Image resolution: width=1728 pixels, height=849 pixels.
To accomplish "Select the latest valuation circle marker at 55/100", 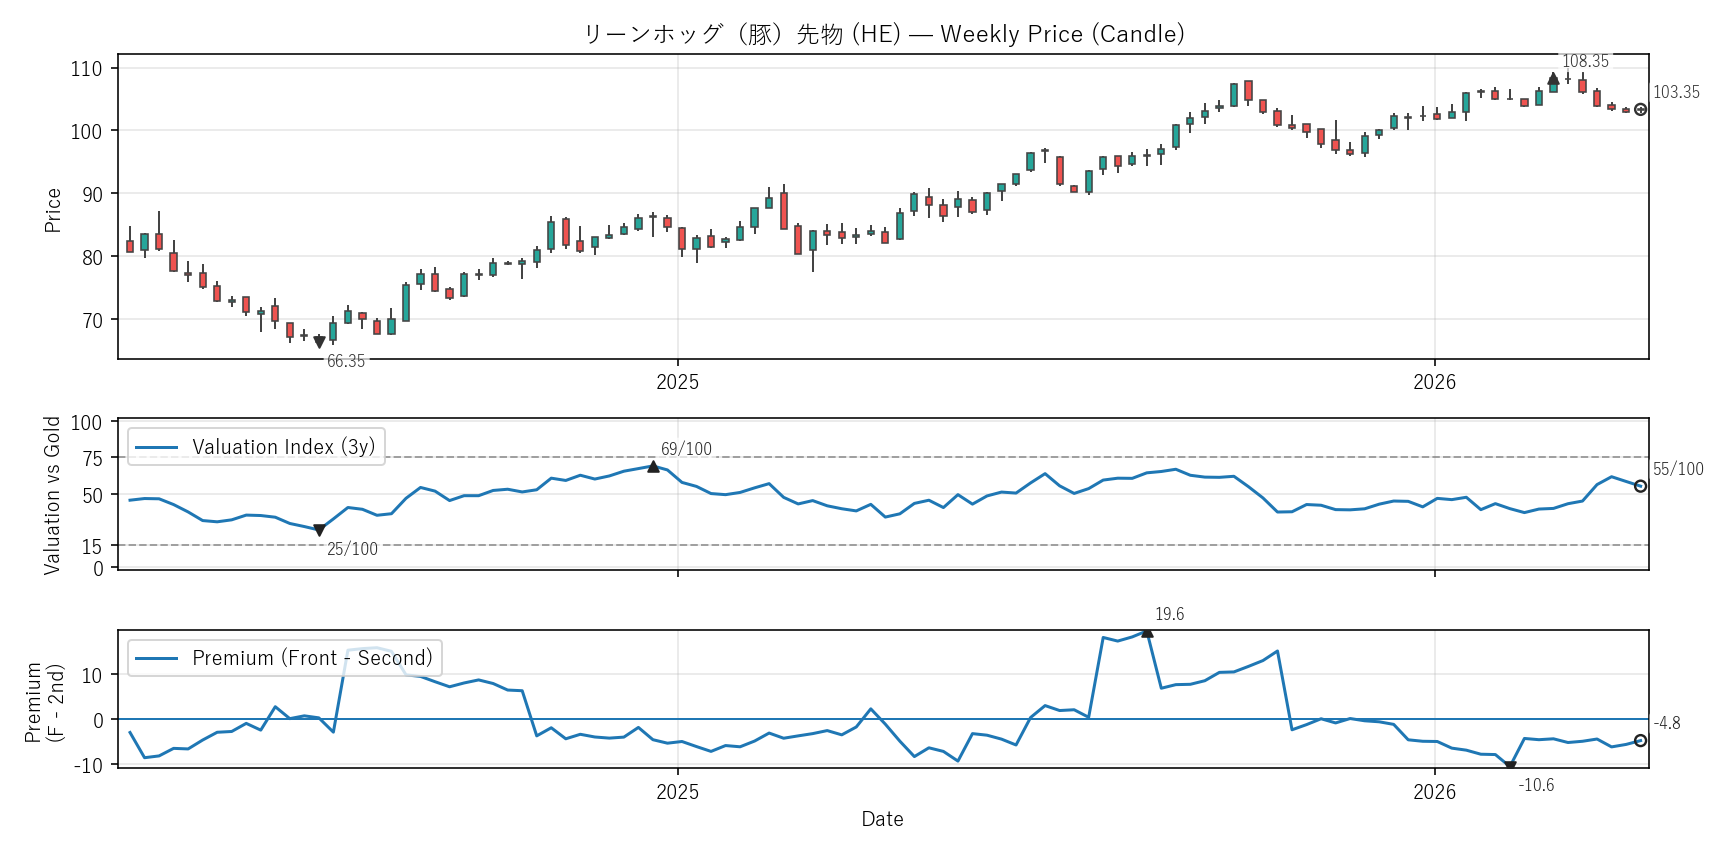I will pos(1640,486).
